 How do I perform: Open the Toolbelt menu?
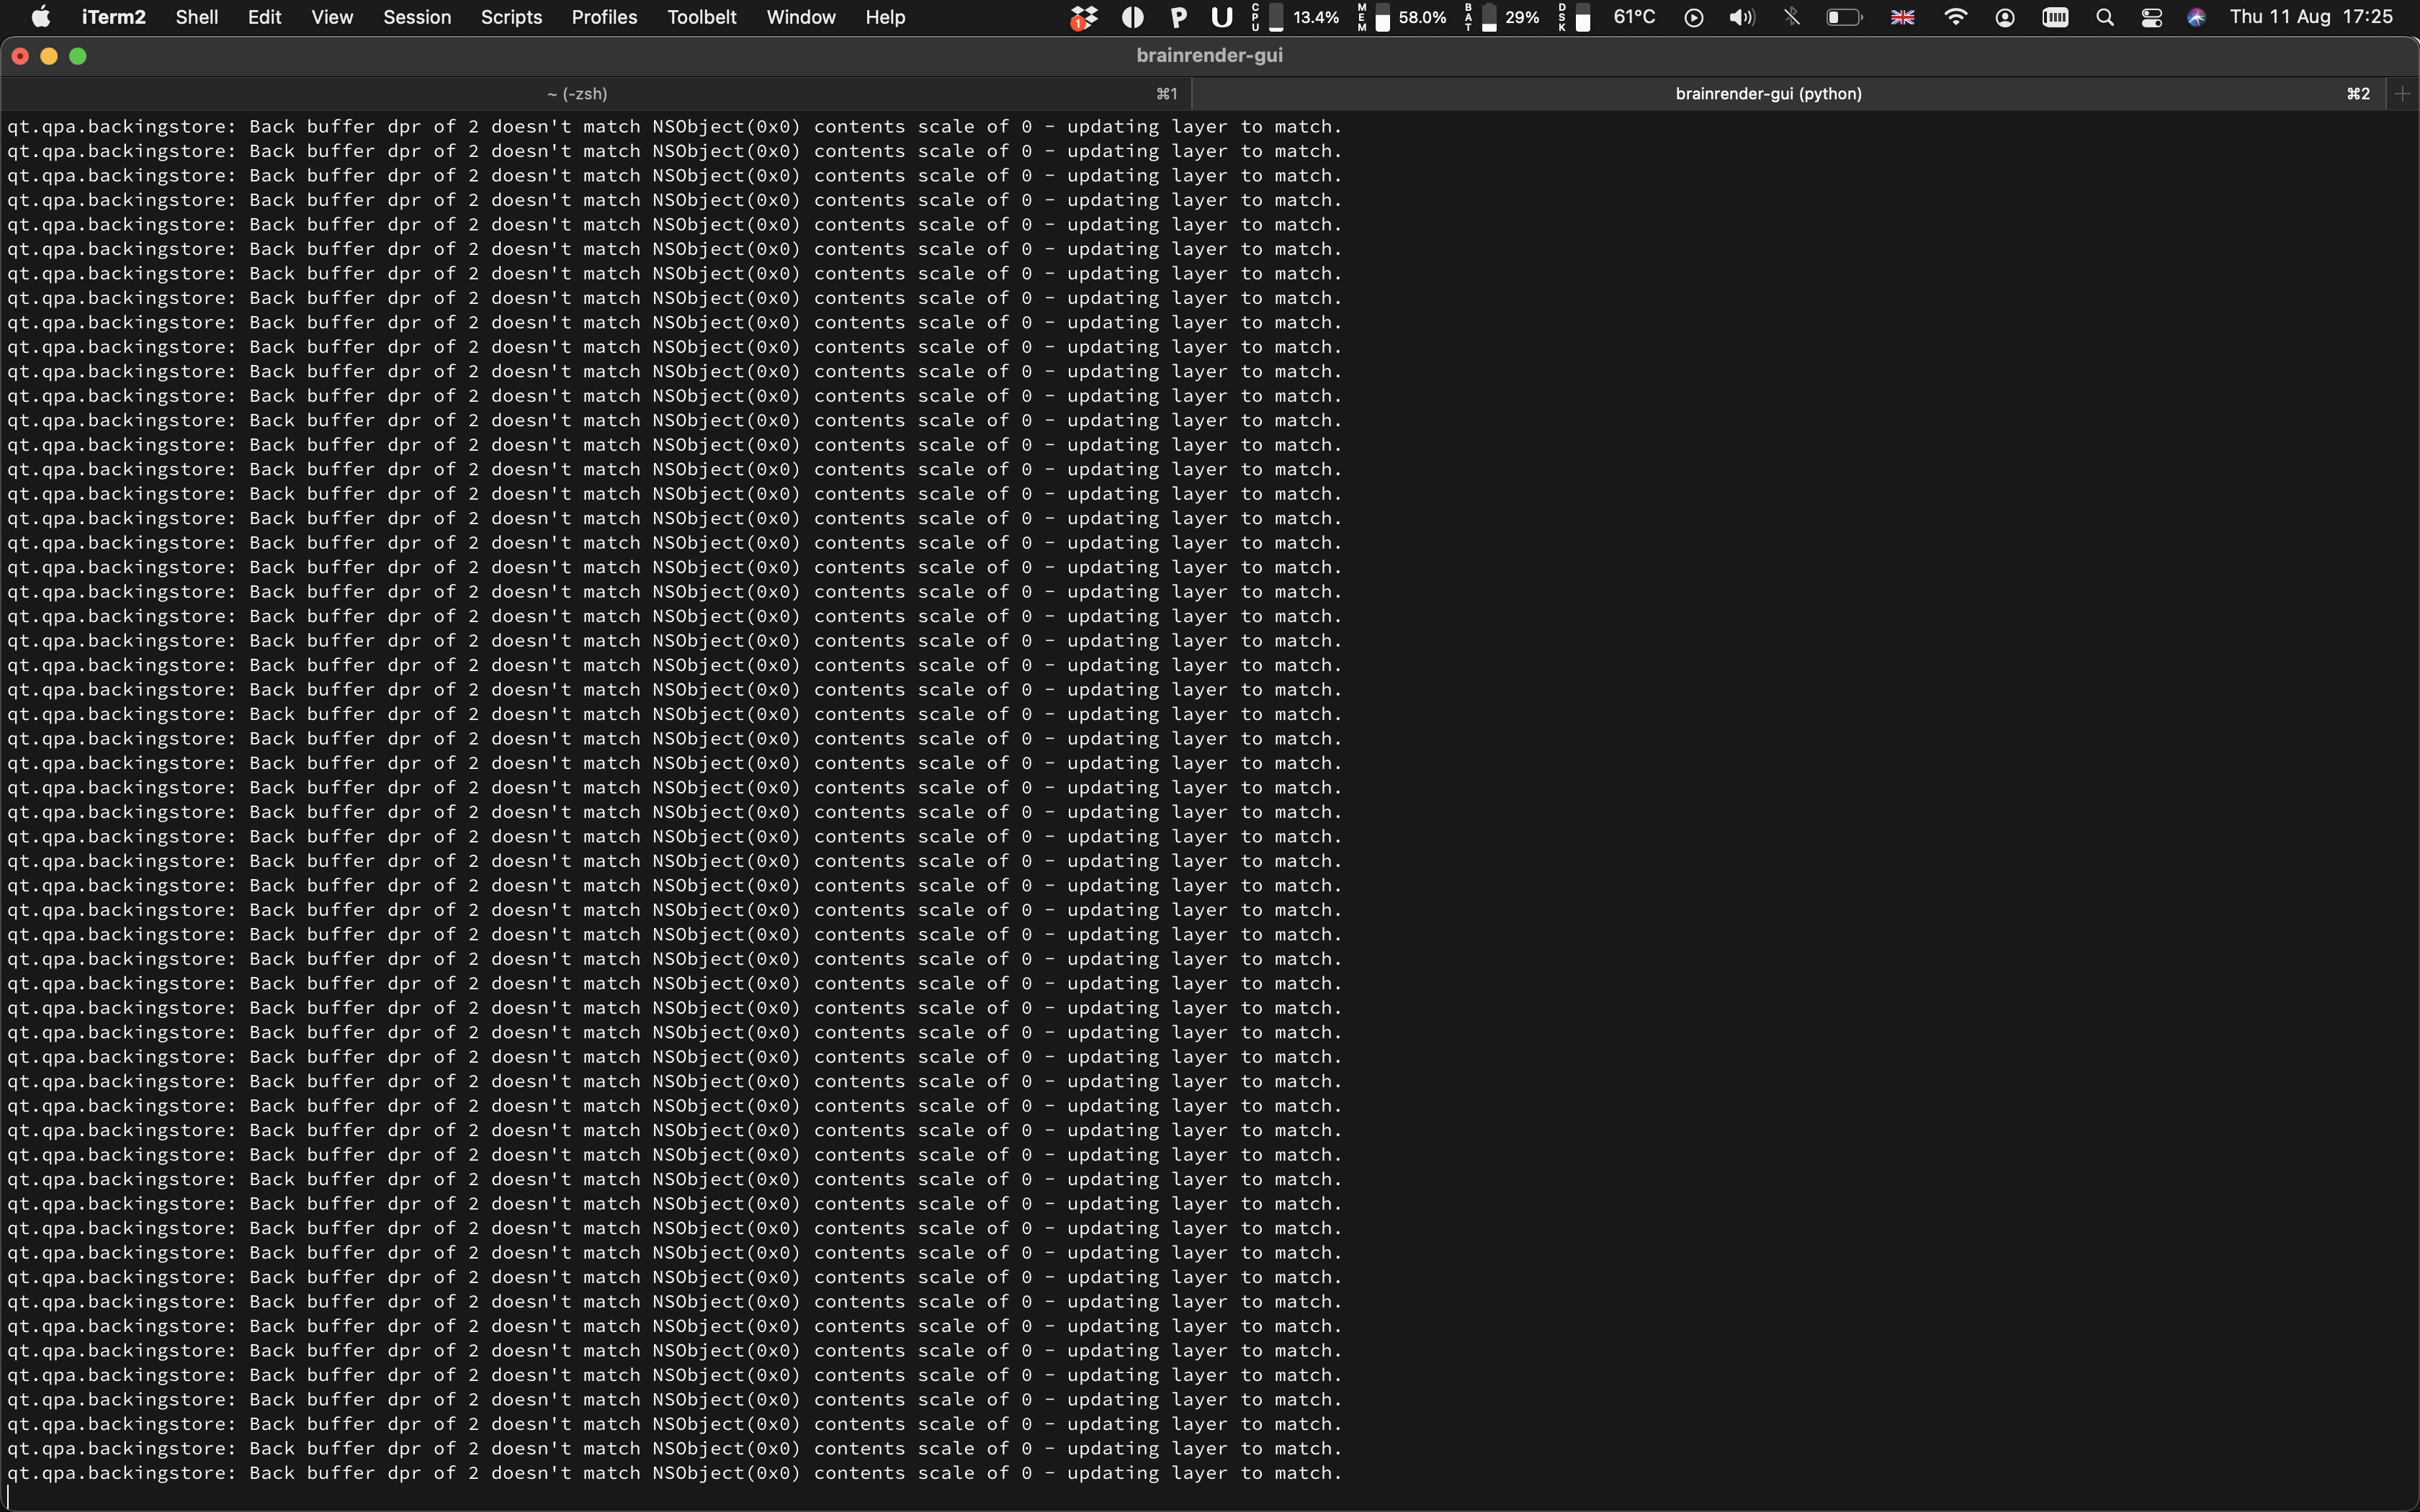tap(701, 17)
